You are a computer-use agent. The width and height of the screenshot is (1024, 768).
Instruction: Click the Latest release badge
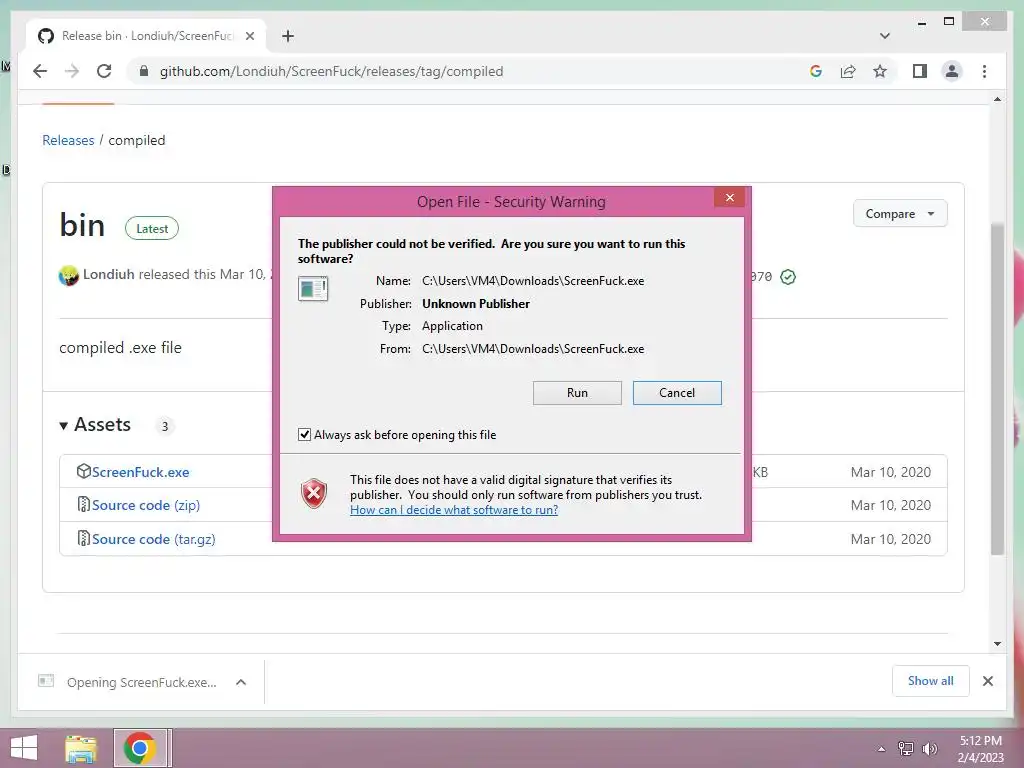tap(152, 229)
